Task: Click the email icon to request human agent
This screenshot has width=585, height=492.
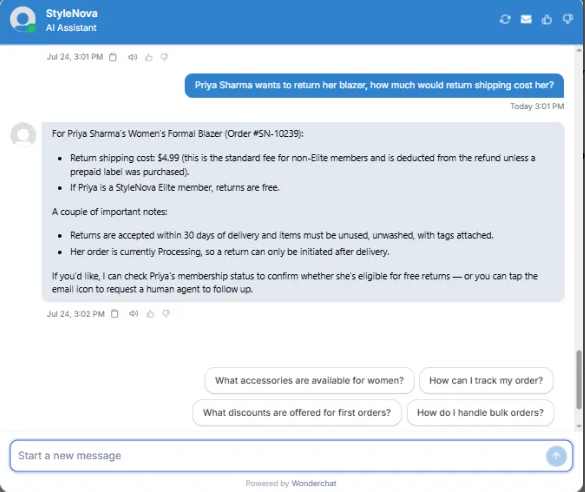Action: click(x=526, y=19)
